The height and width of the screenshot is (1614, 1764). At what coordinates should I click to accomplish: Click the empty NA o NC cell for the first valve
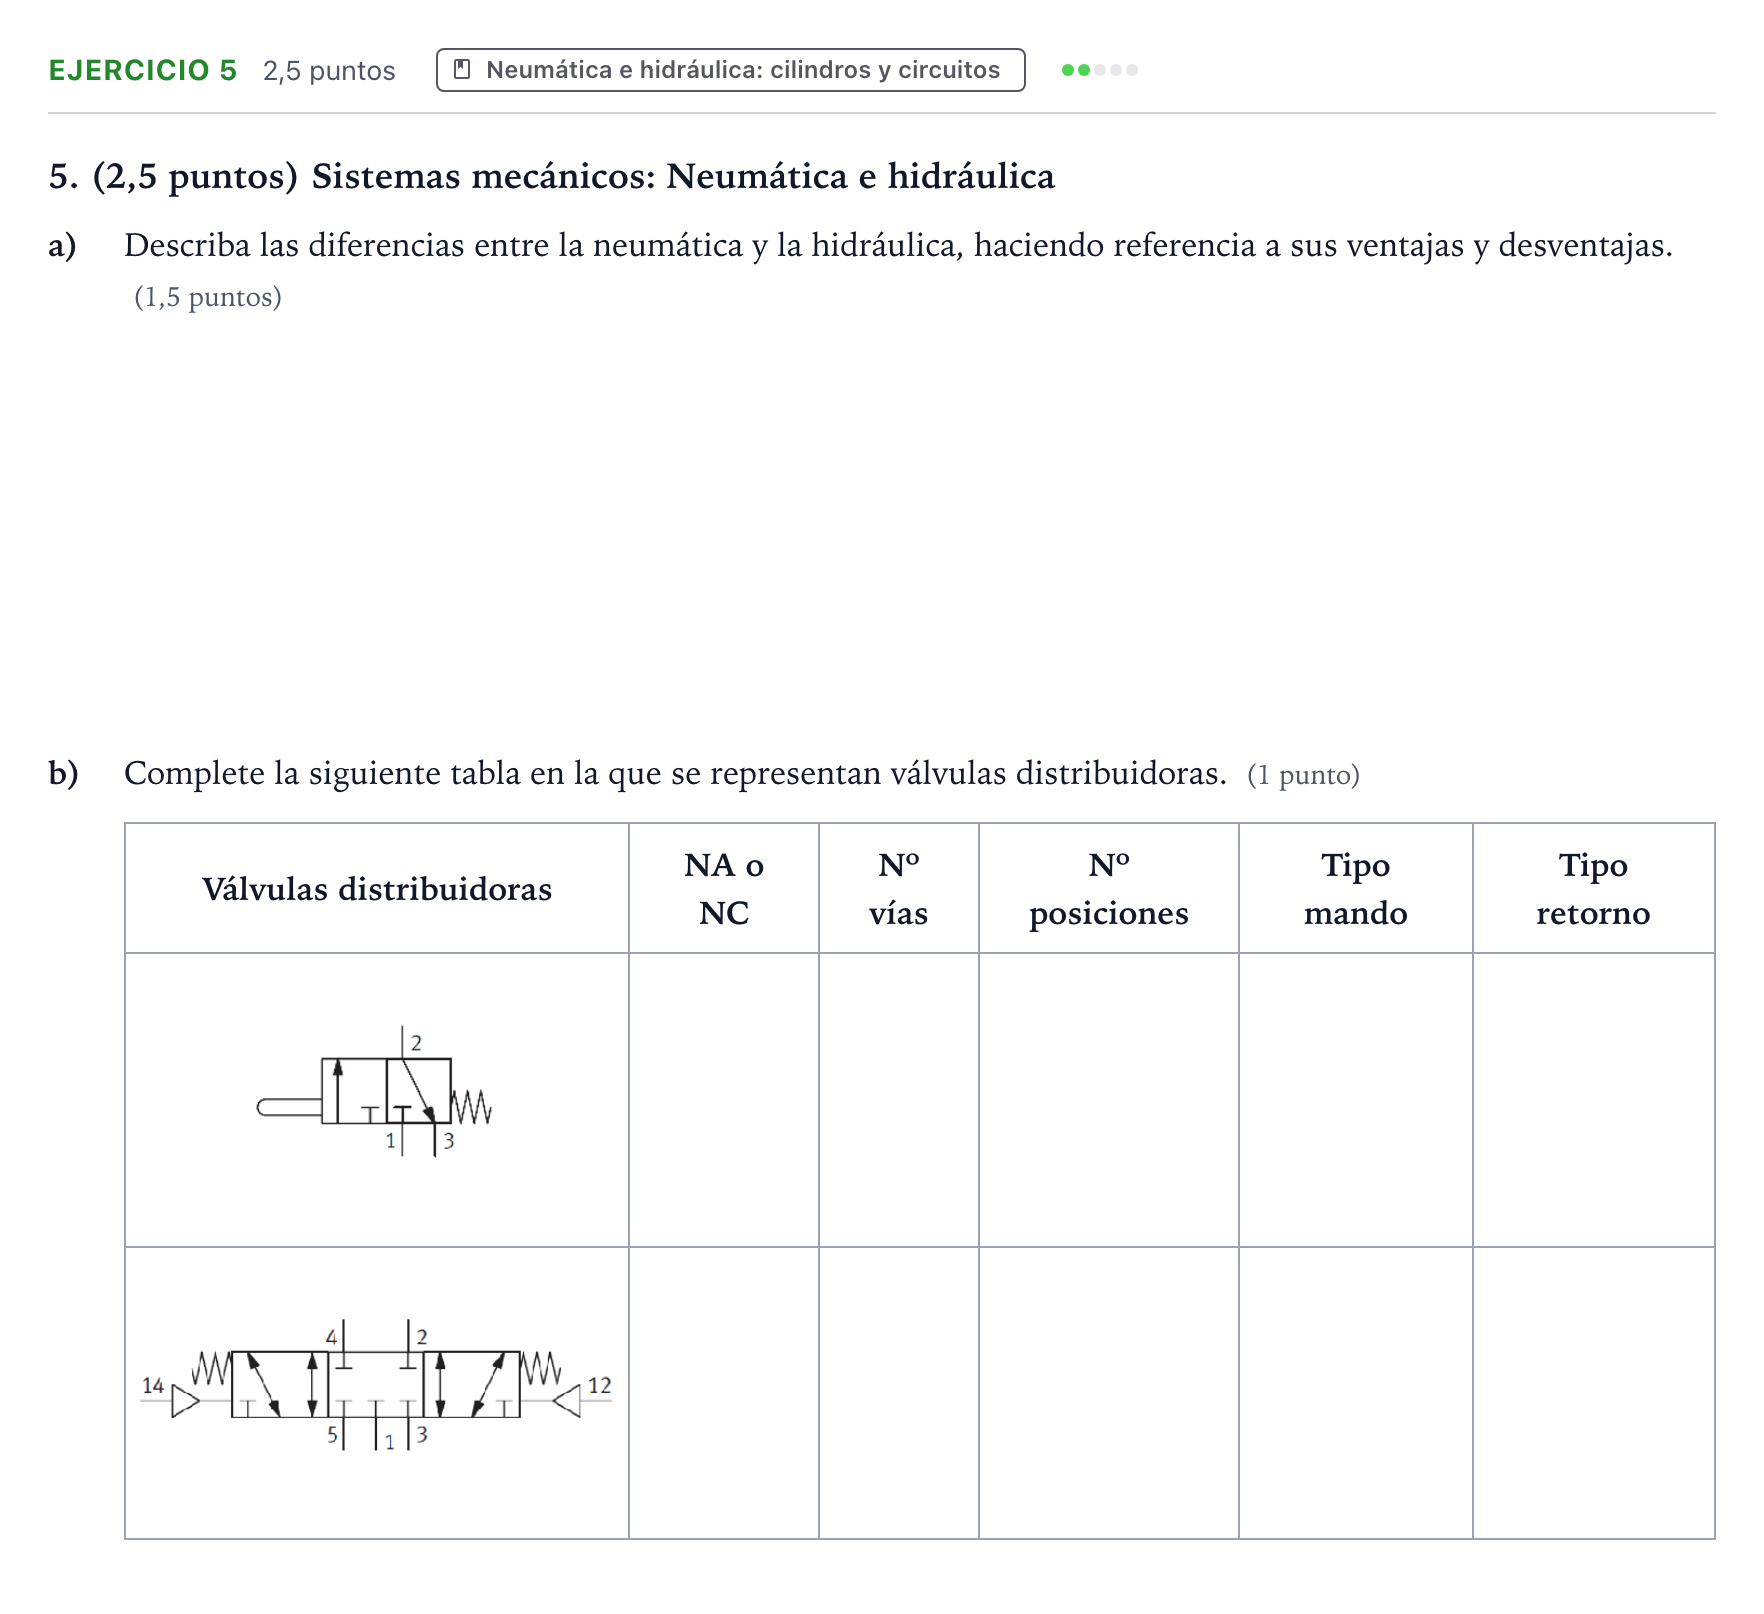(724, 1100)
